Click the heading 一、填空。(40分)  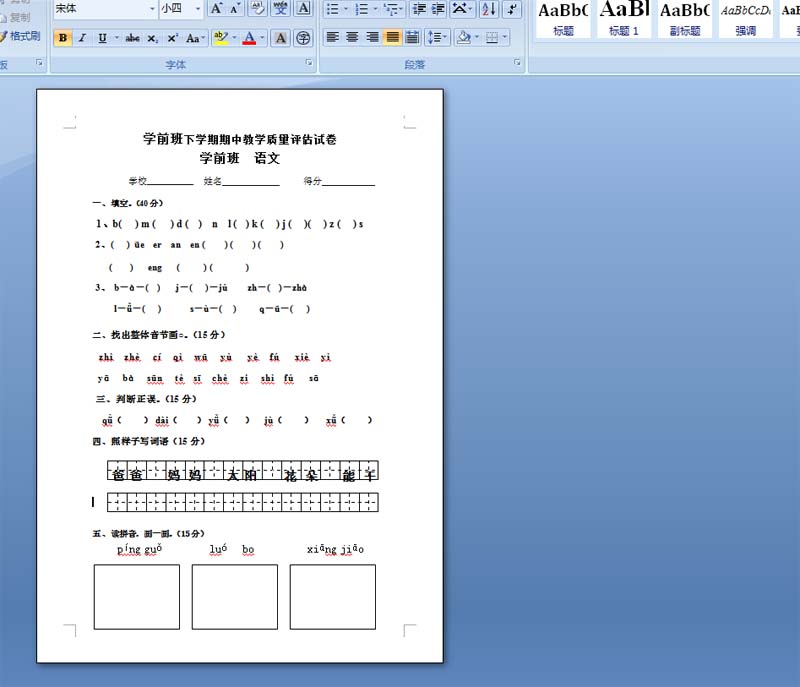(128, 203)
